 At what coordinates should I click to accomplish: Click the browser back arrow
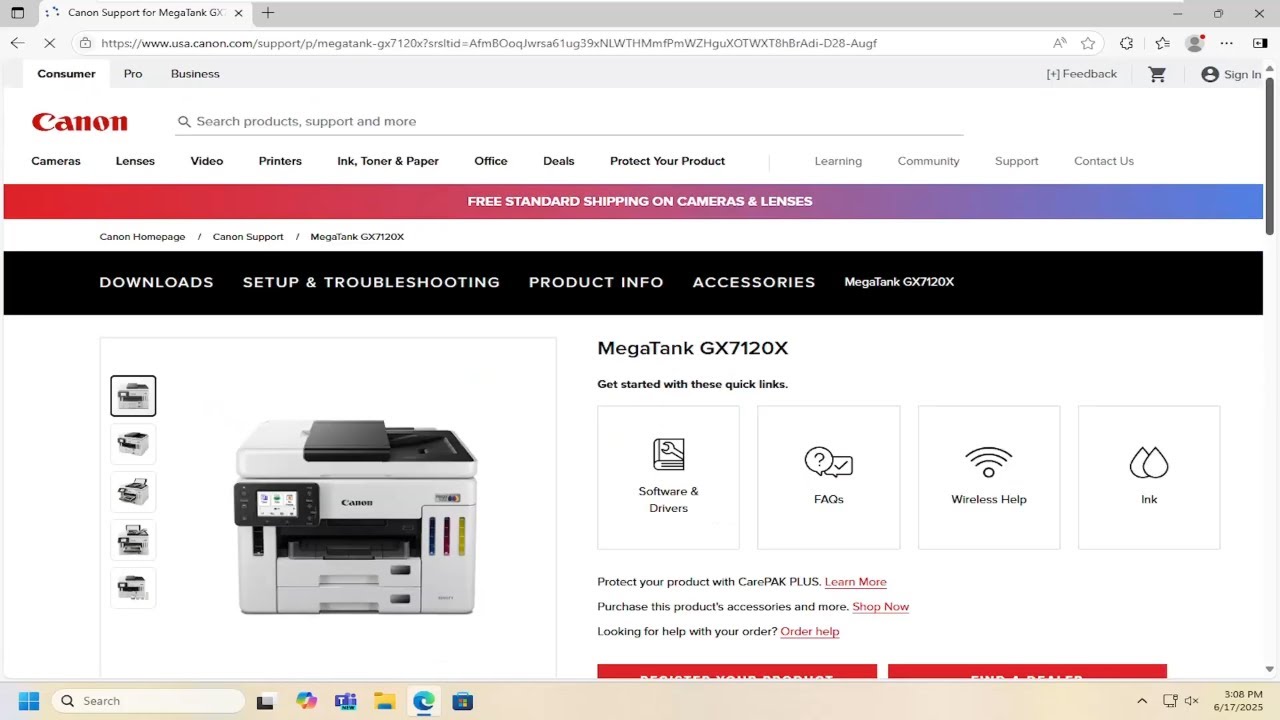(17, 43)
